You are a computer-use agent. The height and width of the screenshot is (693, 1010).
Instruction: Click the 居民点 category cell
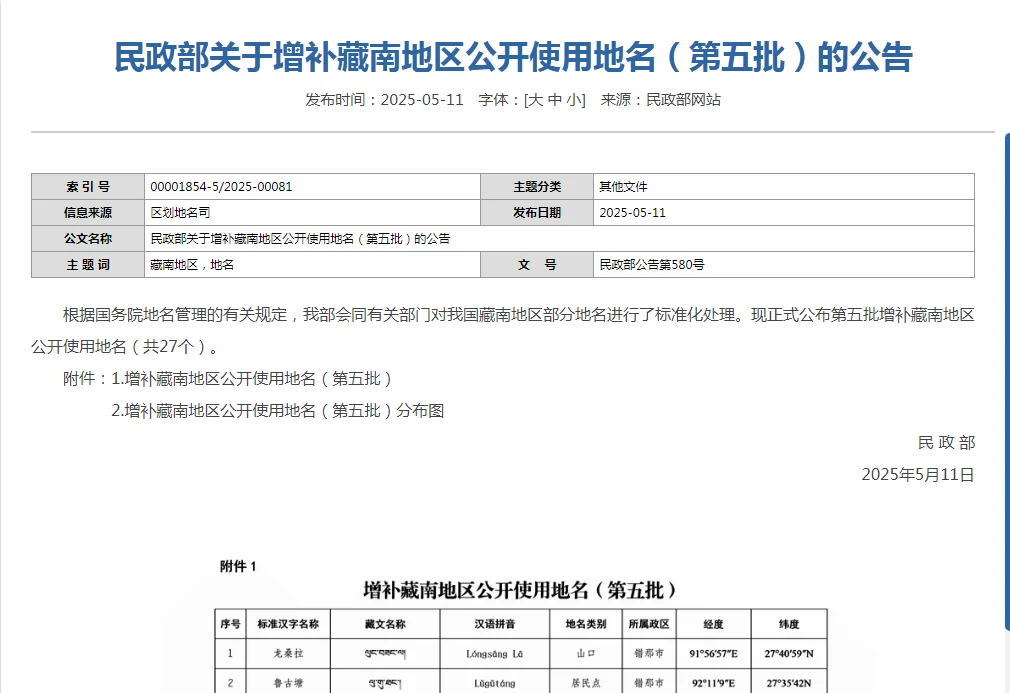(586, 681)
